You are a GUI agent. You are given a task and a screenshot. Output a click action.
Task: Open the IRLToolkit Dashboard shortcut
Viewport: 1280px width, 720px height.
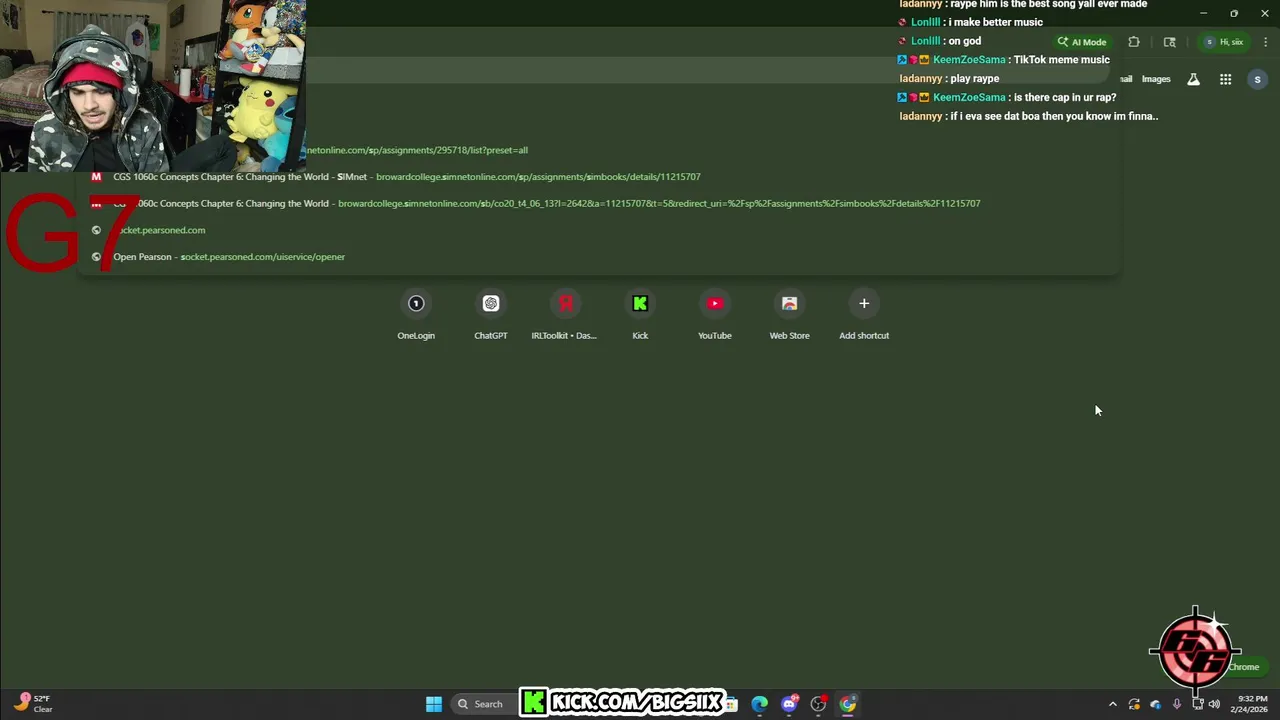565,315
